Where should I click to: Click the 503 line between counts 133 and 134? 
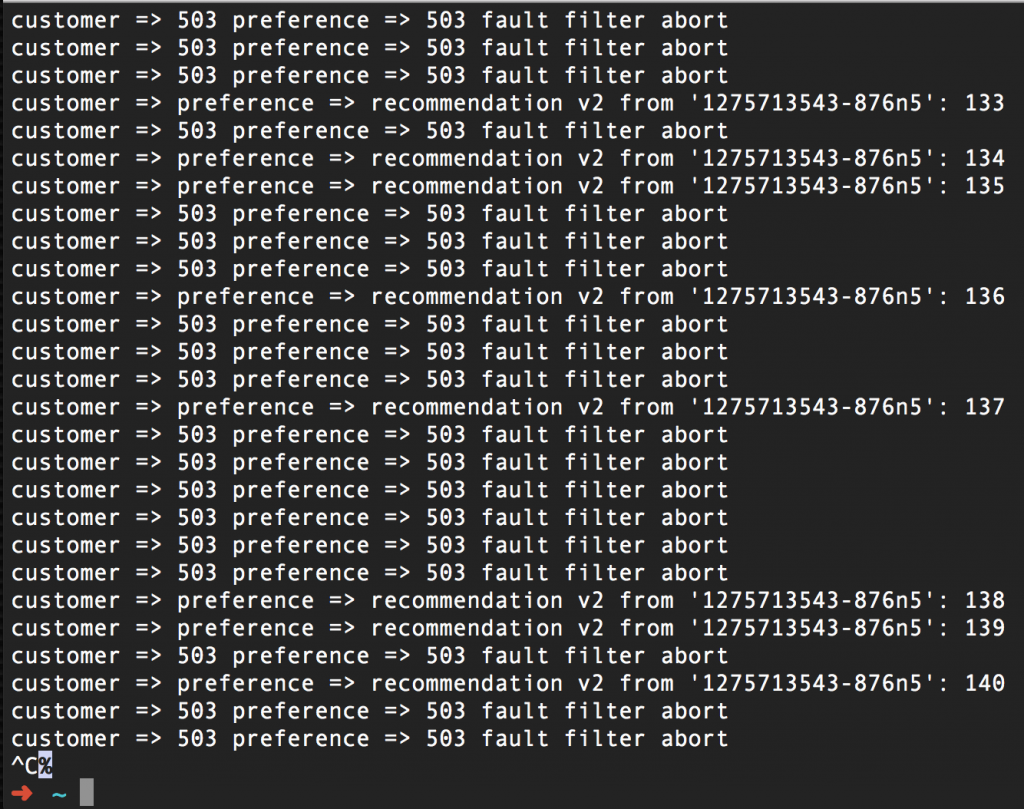pyautogui.click(x=370, y=131)
